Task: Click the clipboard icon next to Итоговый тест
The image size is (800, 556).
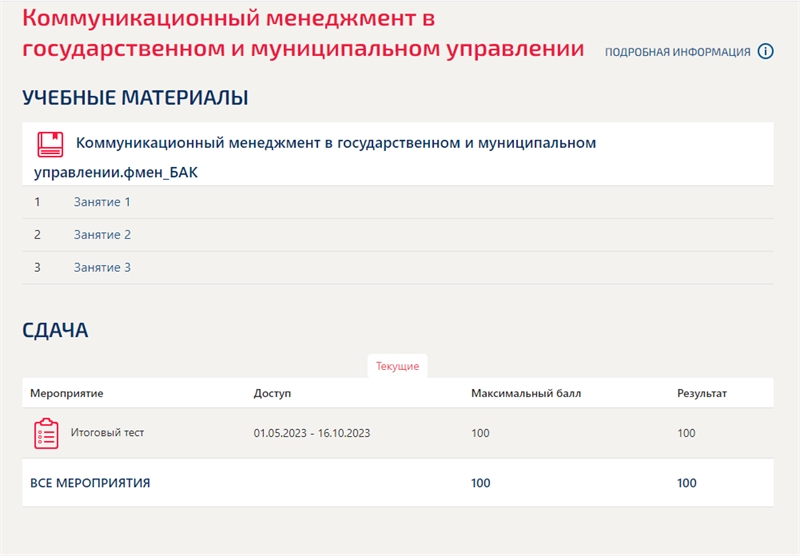Action: (46, 434)
